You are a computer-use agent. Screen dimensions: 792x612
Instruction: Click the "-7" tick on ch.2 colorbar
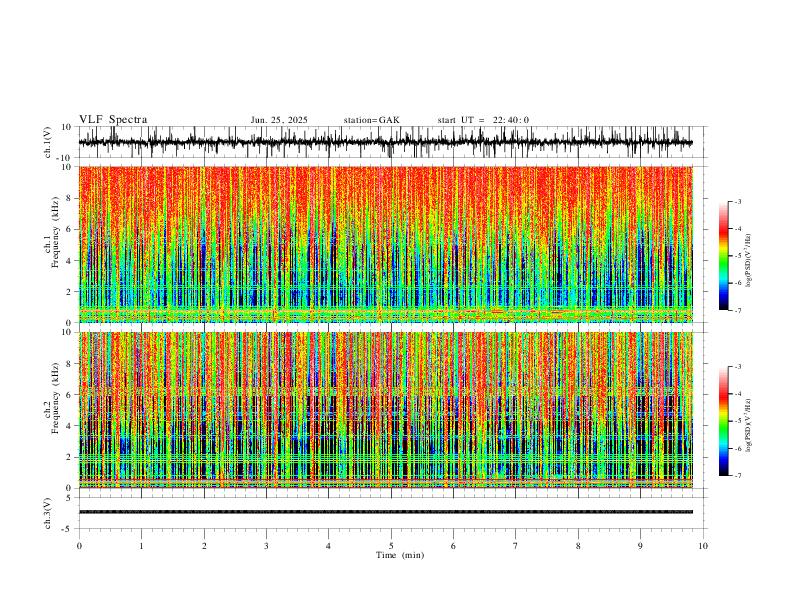pos(737,475)
